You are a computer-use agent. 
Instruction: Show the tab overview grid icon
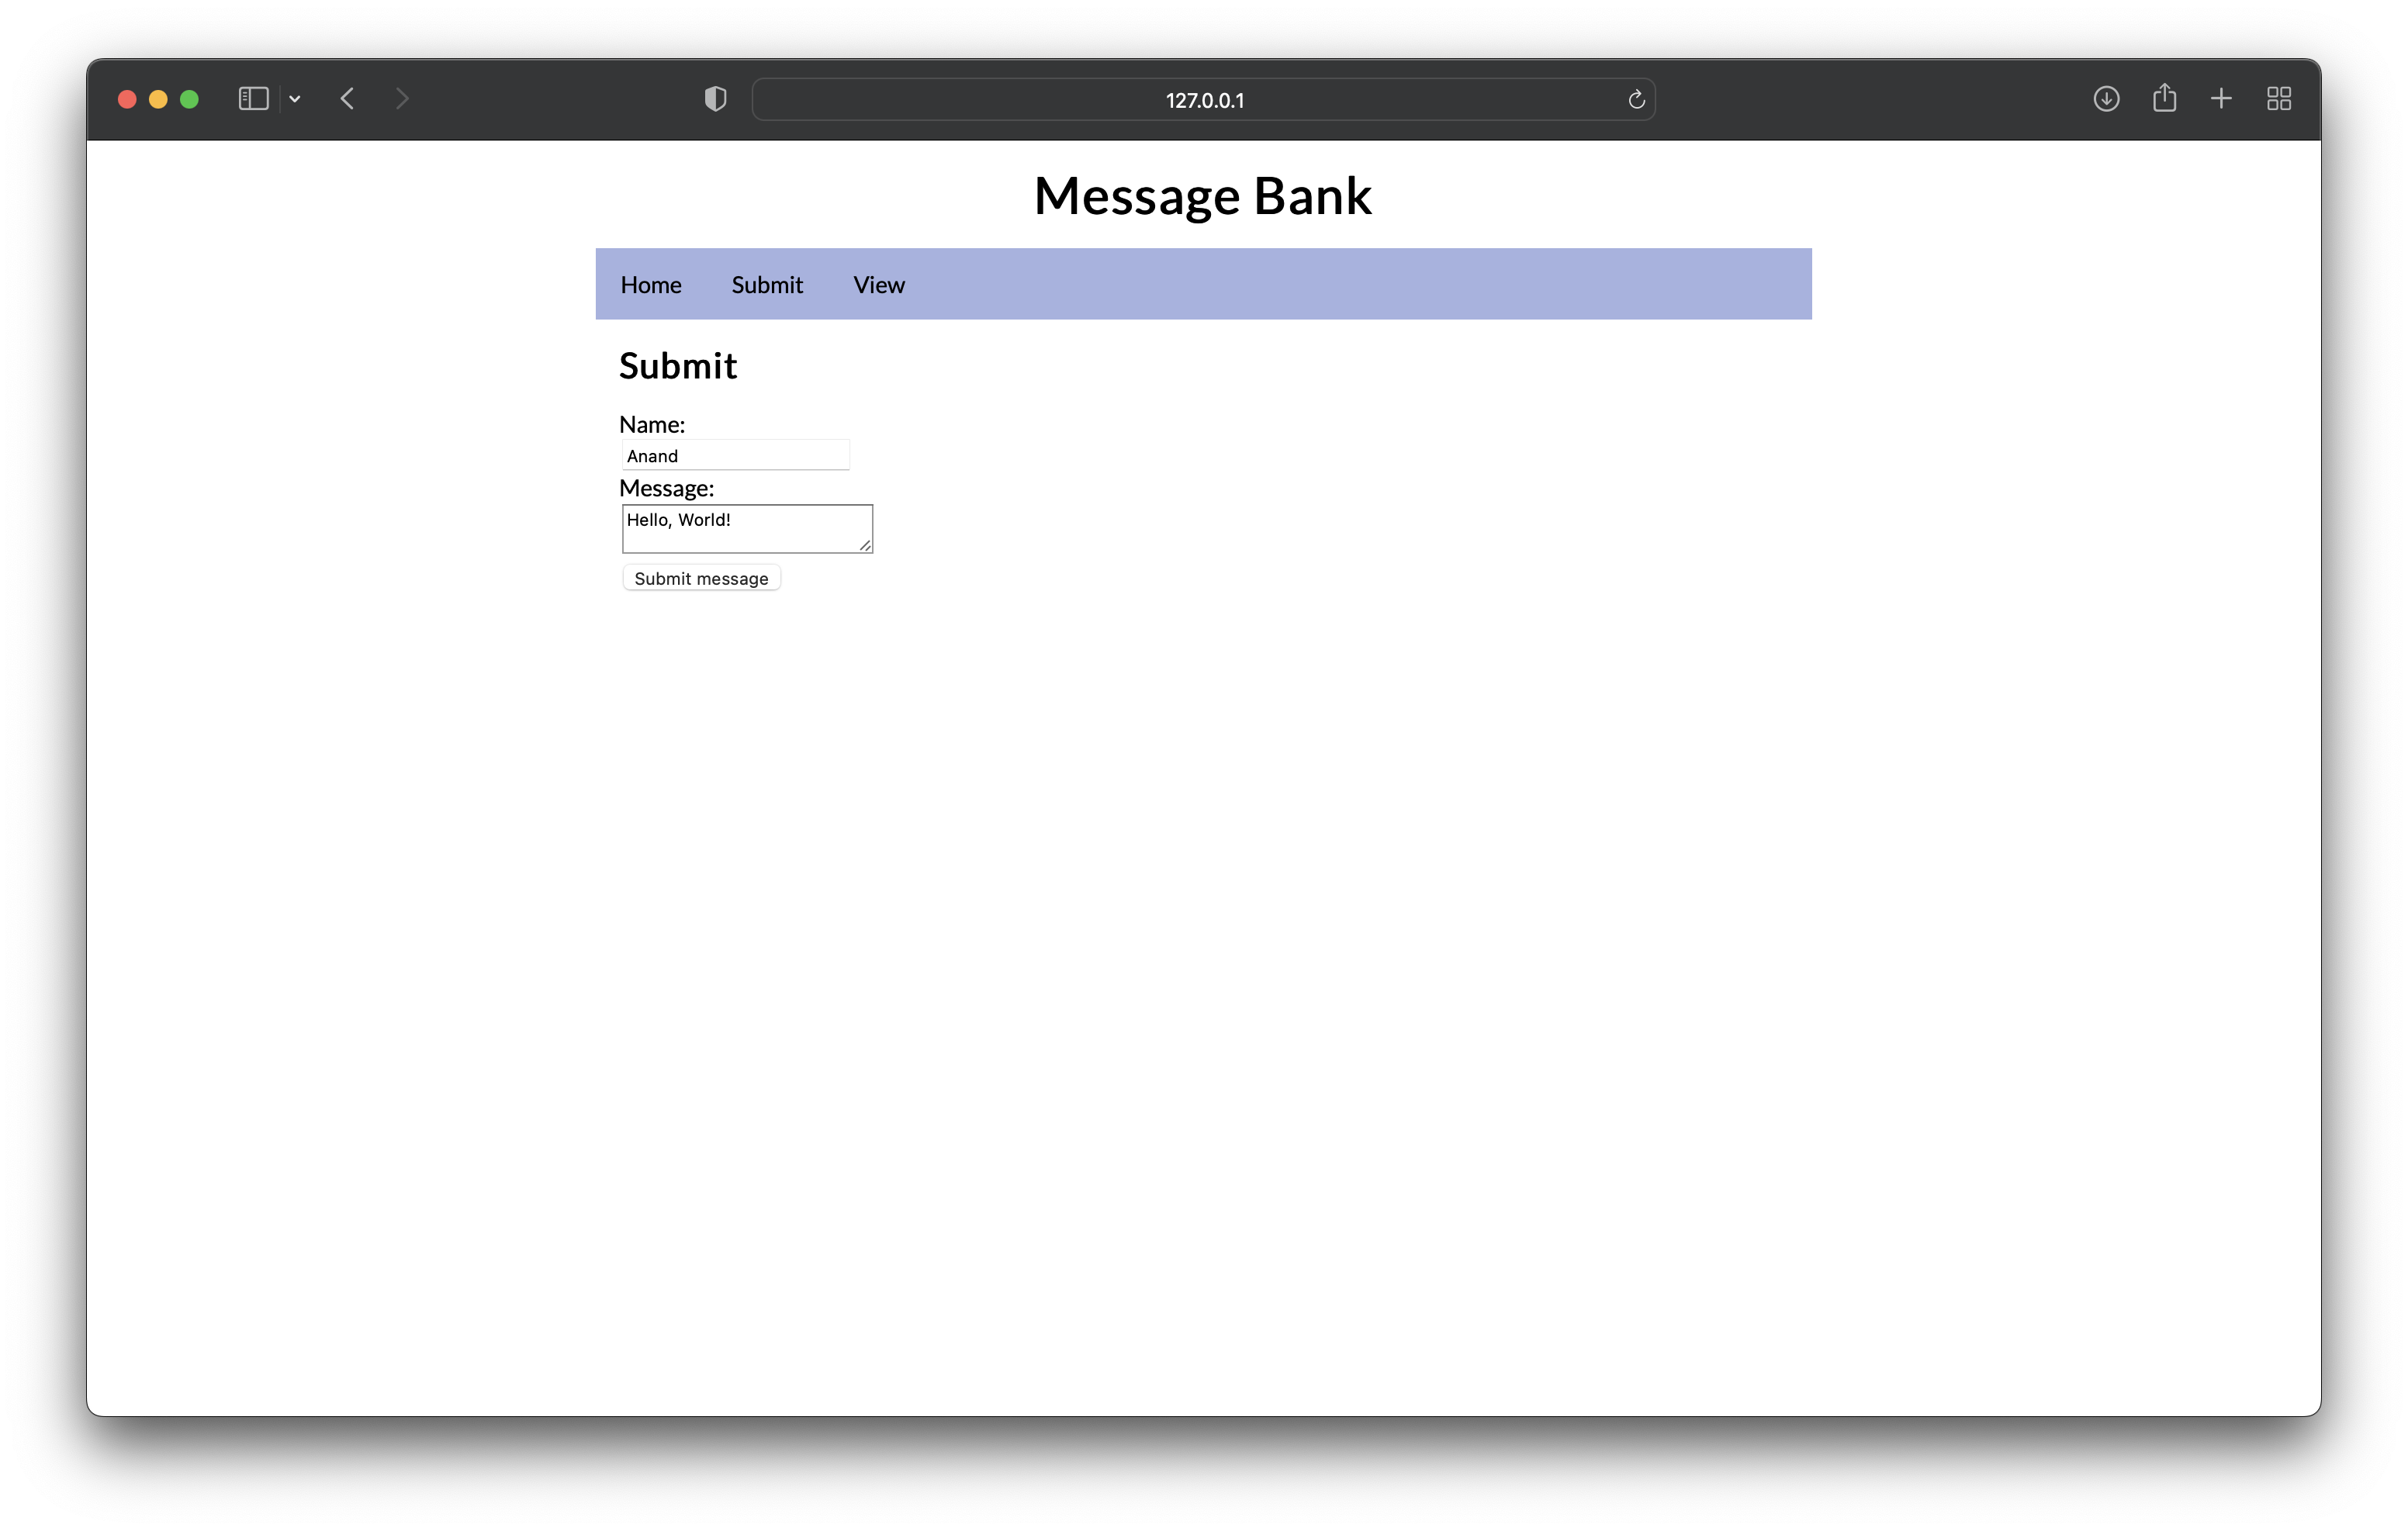(x=2279, y=99)
